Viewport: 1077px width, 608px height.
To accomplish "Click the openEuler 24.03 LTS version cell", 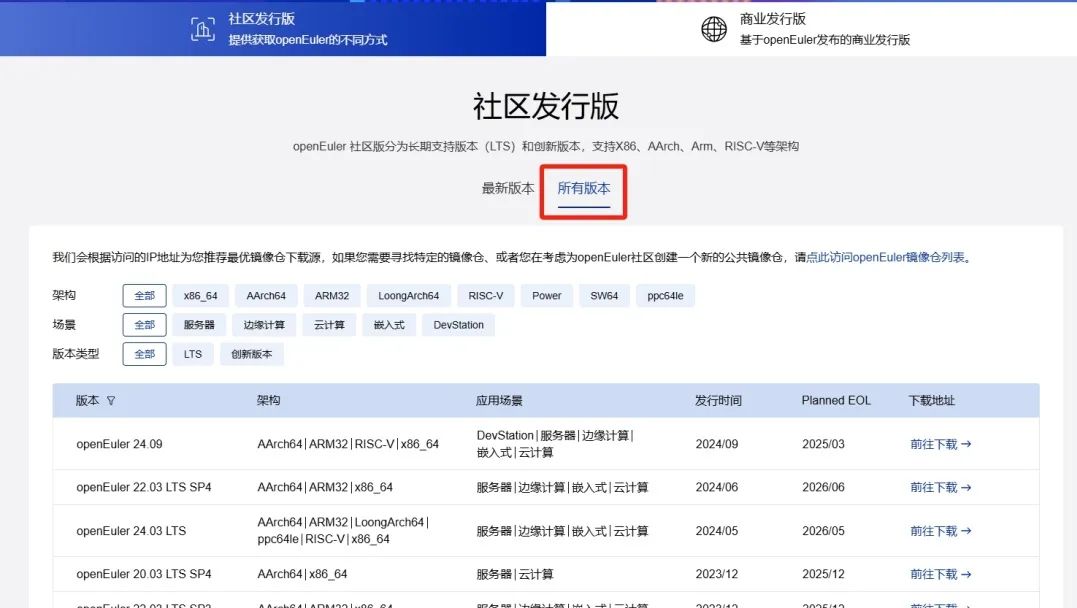I will pyautogui.click(x=131, y=530).
